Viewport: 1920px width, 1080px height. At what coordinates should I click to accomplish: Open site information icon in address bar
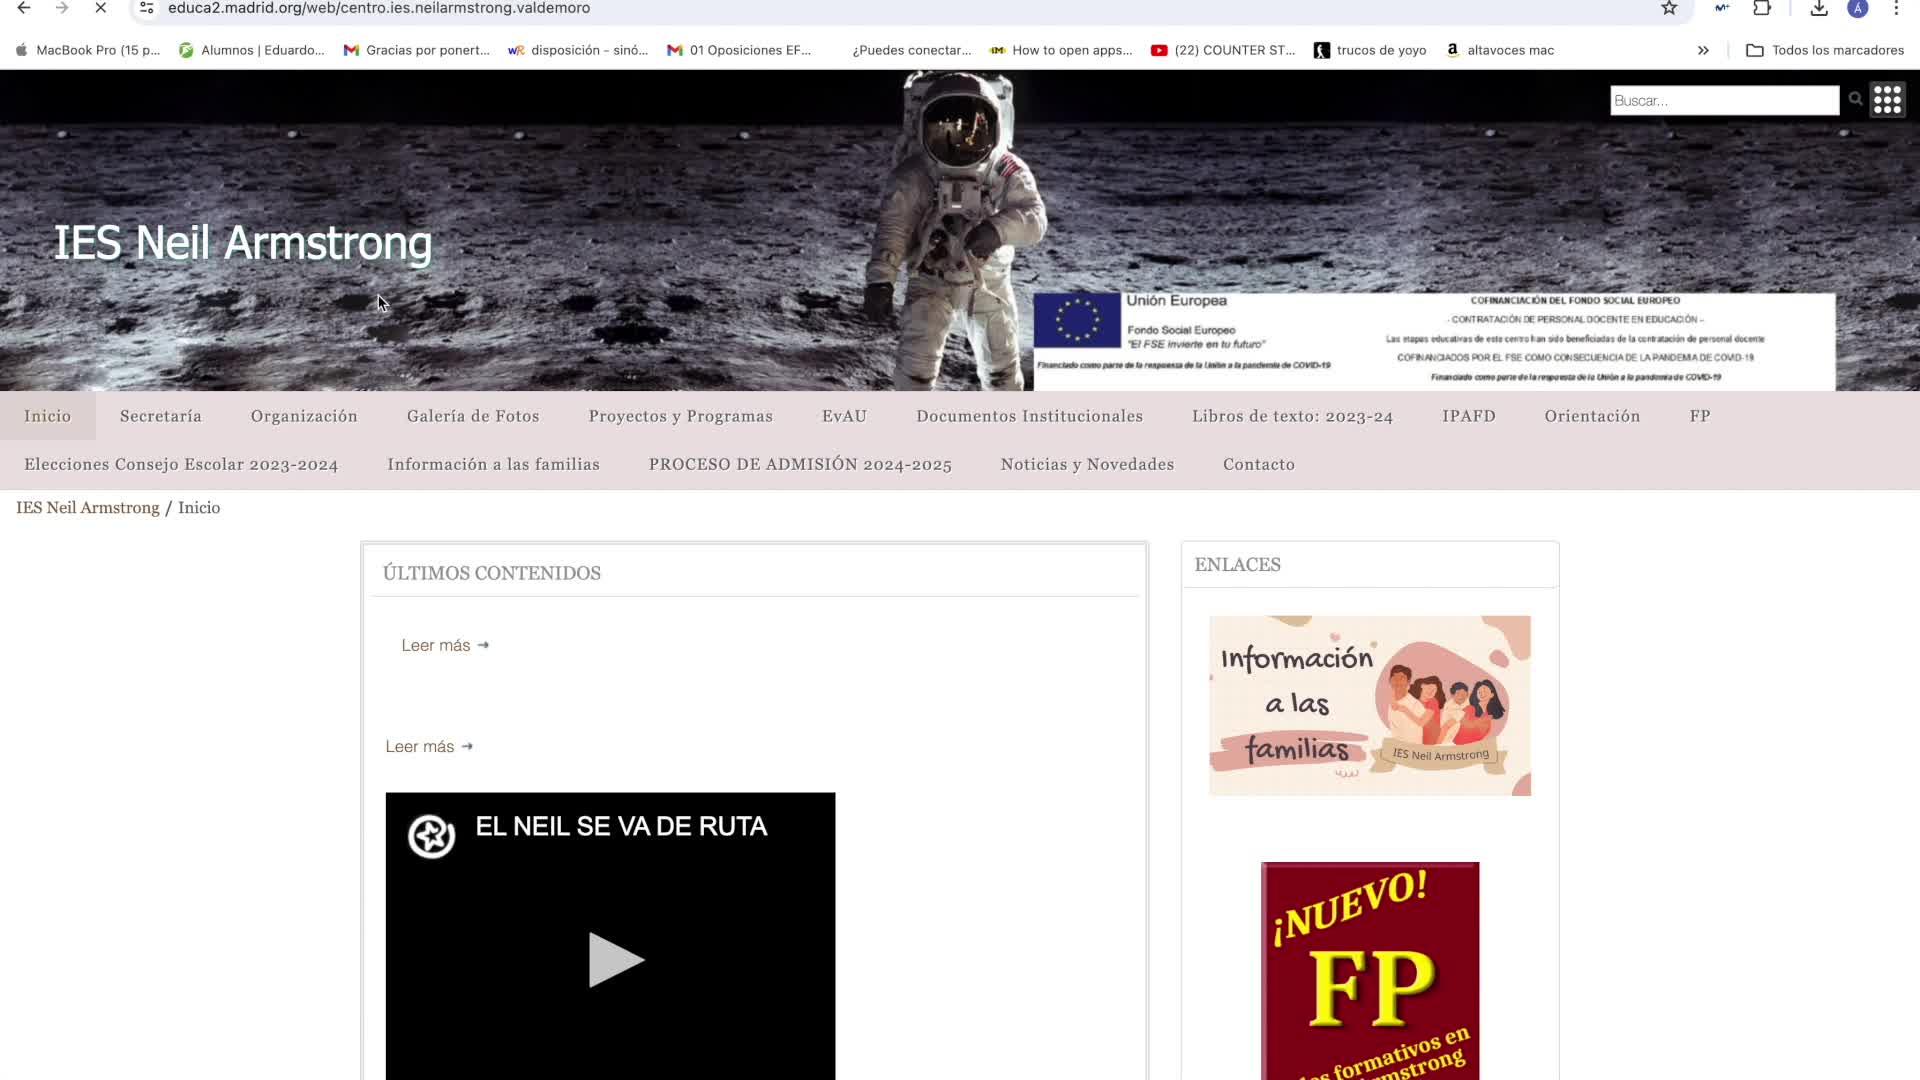click(147, 8)
